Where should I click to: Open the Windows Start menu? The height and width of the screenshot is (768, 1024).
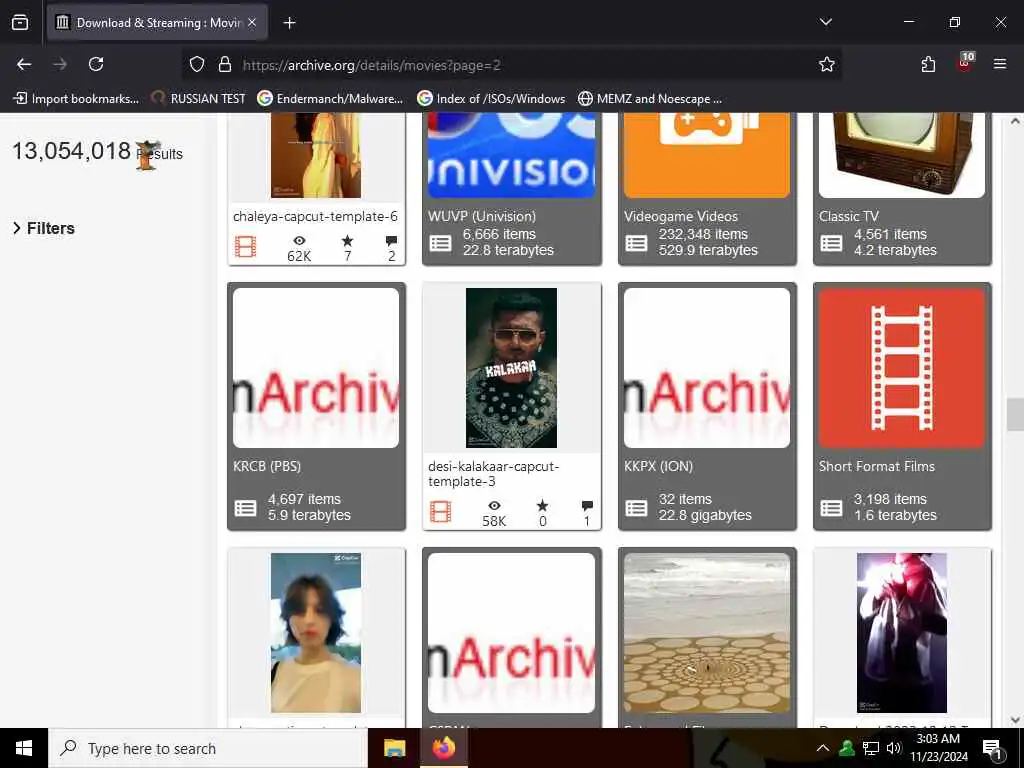pos(24,748)
